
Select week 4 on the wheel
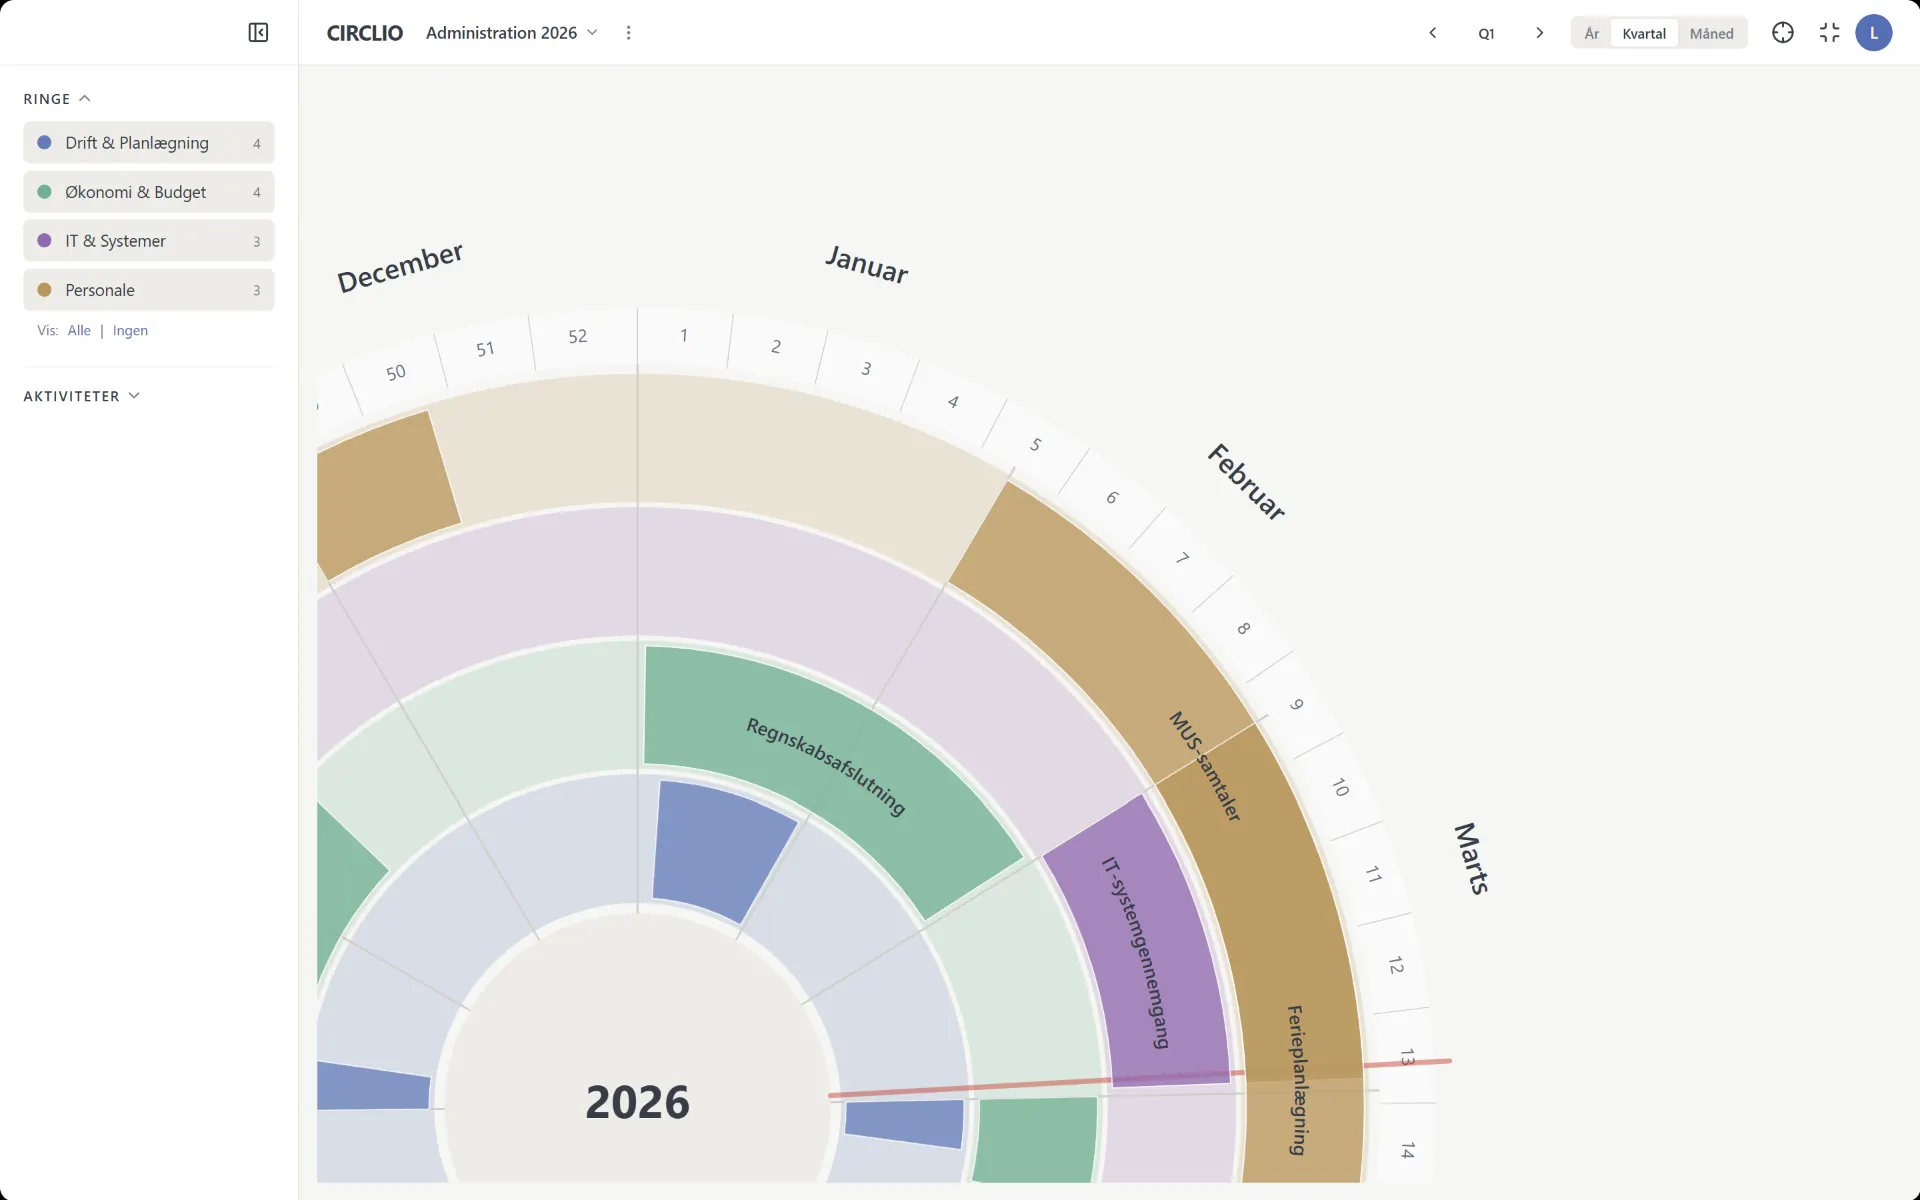tap(953, 402)
